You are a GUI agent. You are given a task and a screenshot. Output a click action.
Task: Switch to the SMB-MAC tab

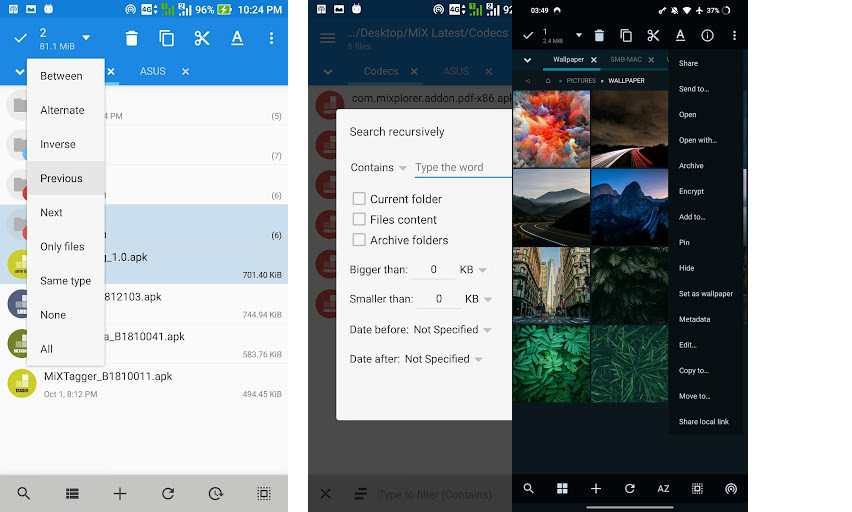627,60
